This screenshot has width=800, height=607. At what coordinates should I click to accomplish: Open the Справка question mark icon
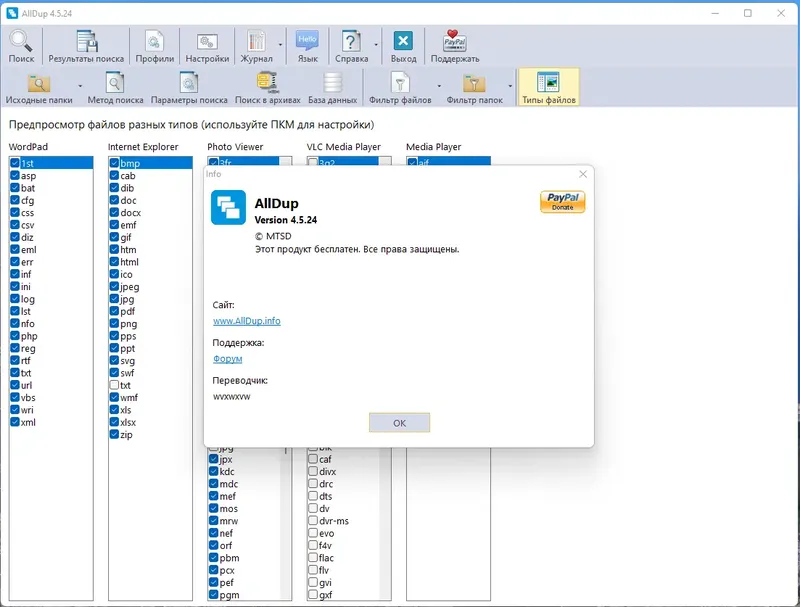point(351,41)
